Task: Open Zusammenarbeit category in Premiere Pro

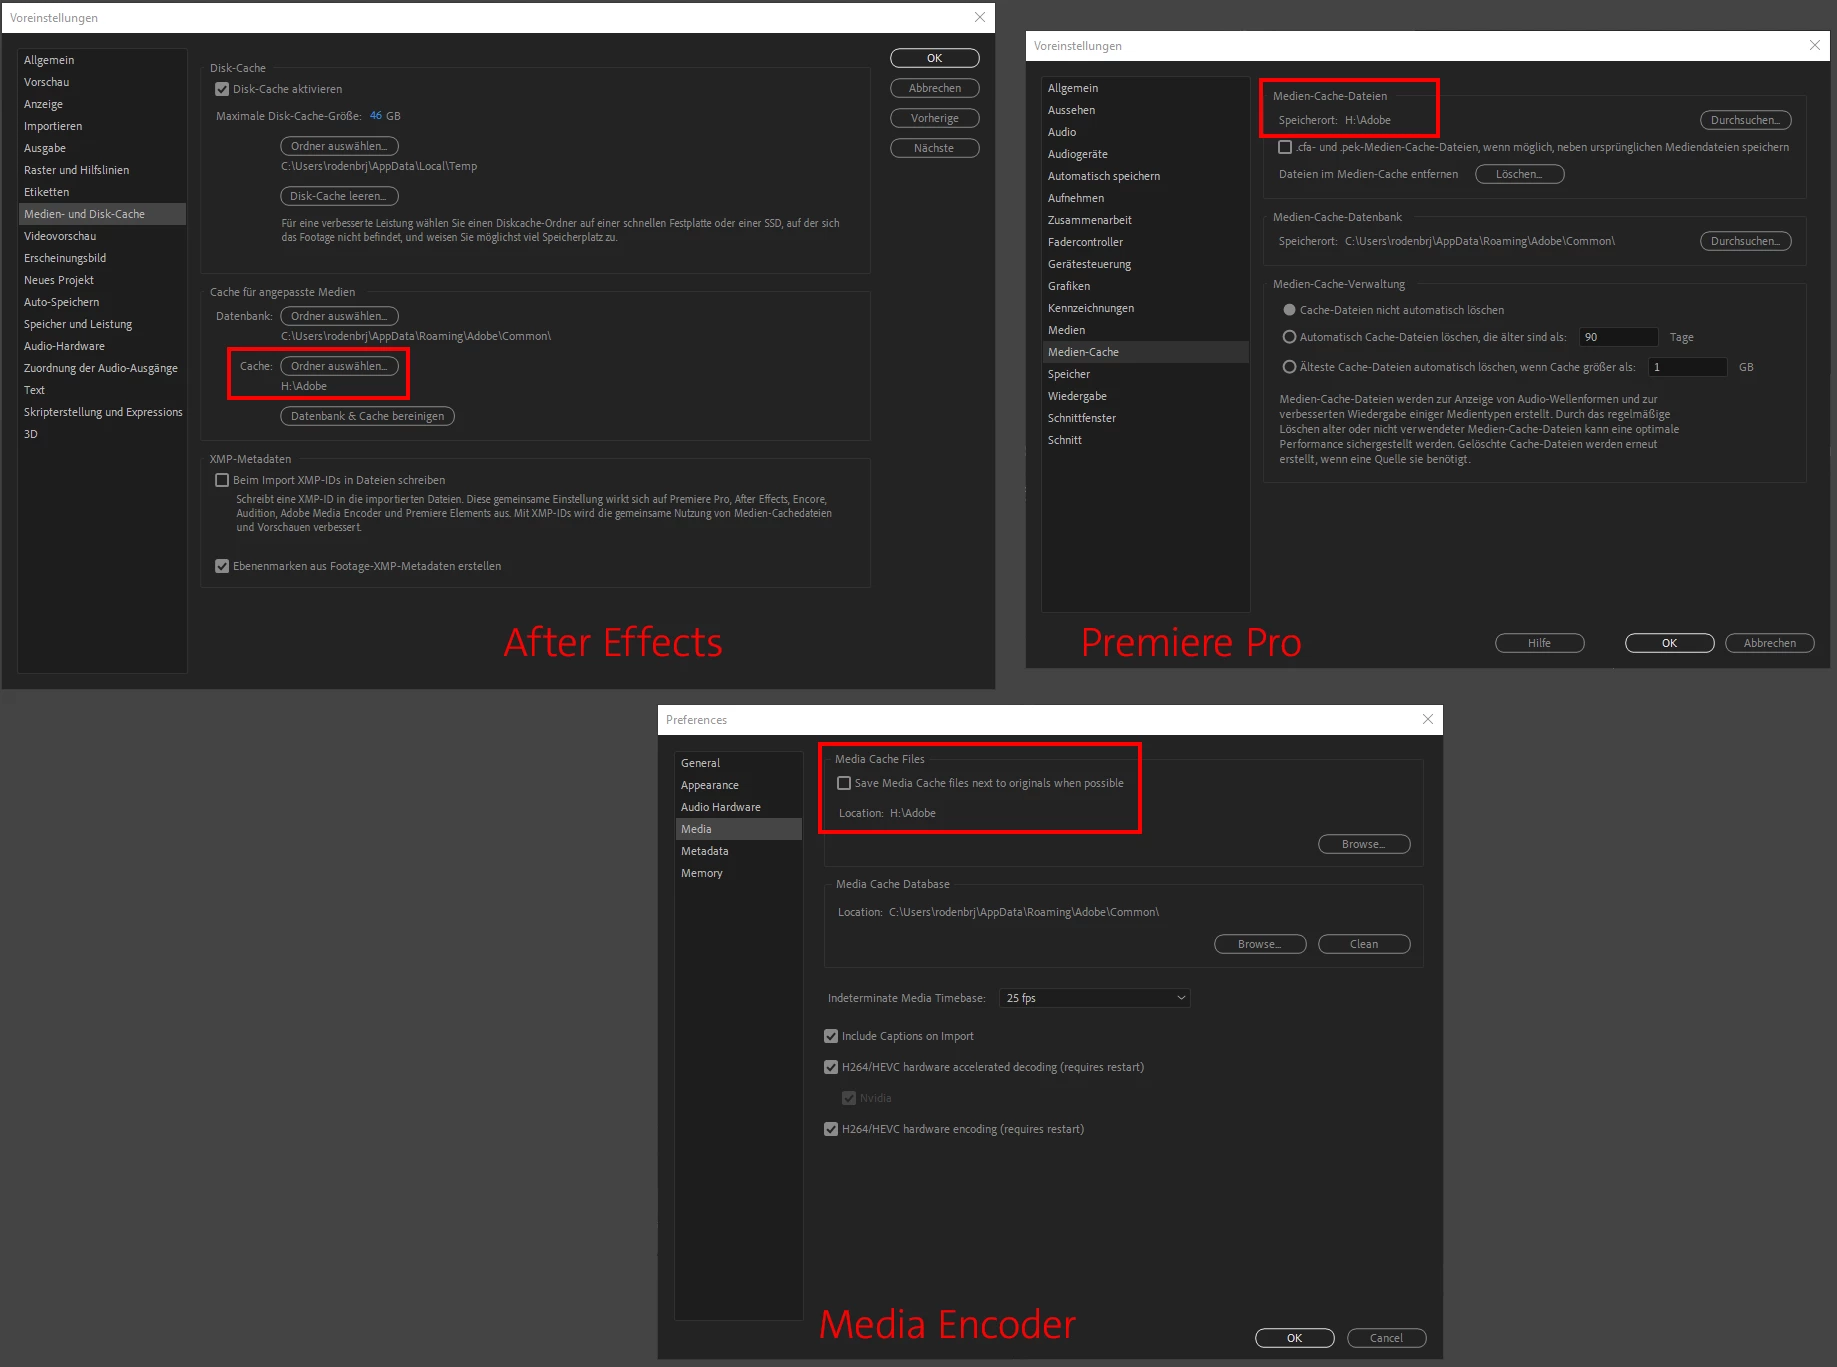Action: 1145,220
